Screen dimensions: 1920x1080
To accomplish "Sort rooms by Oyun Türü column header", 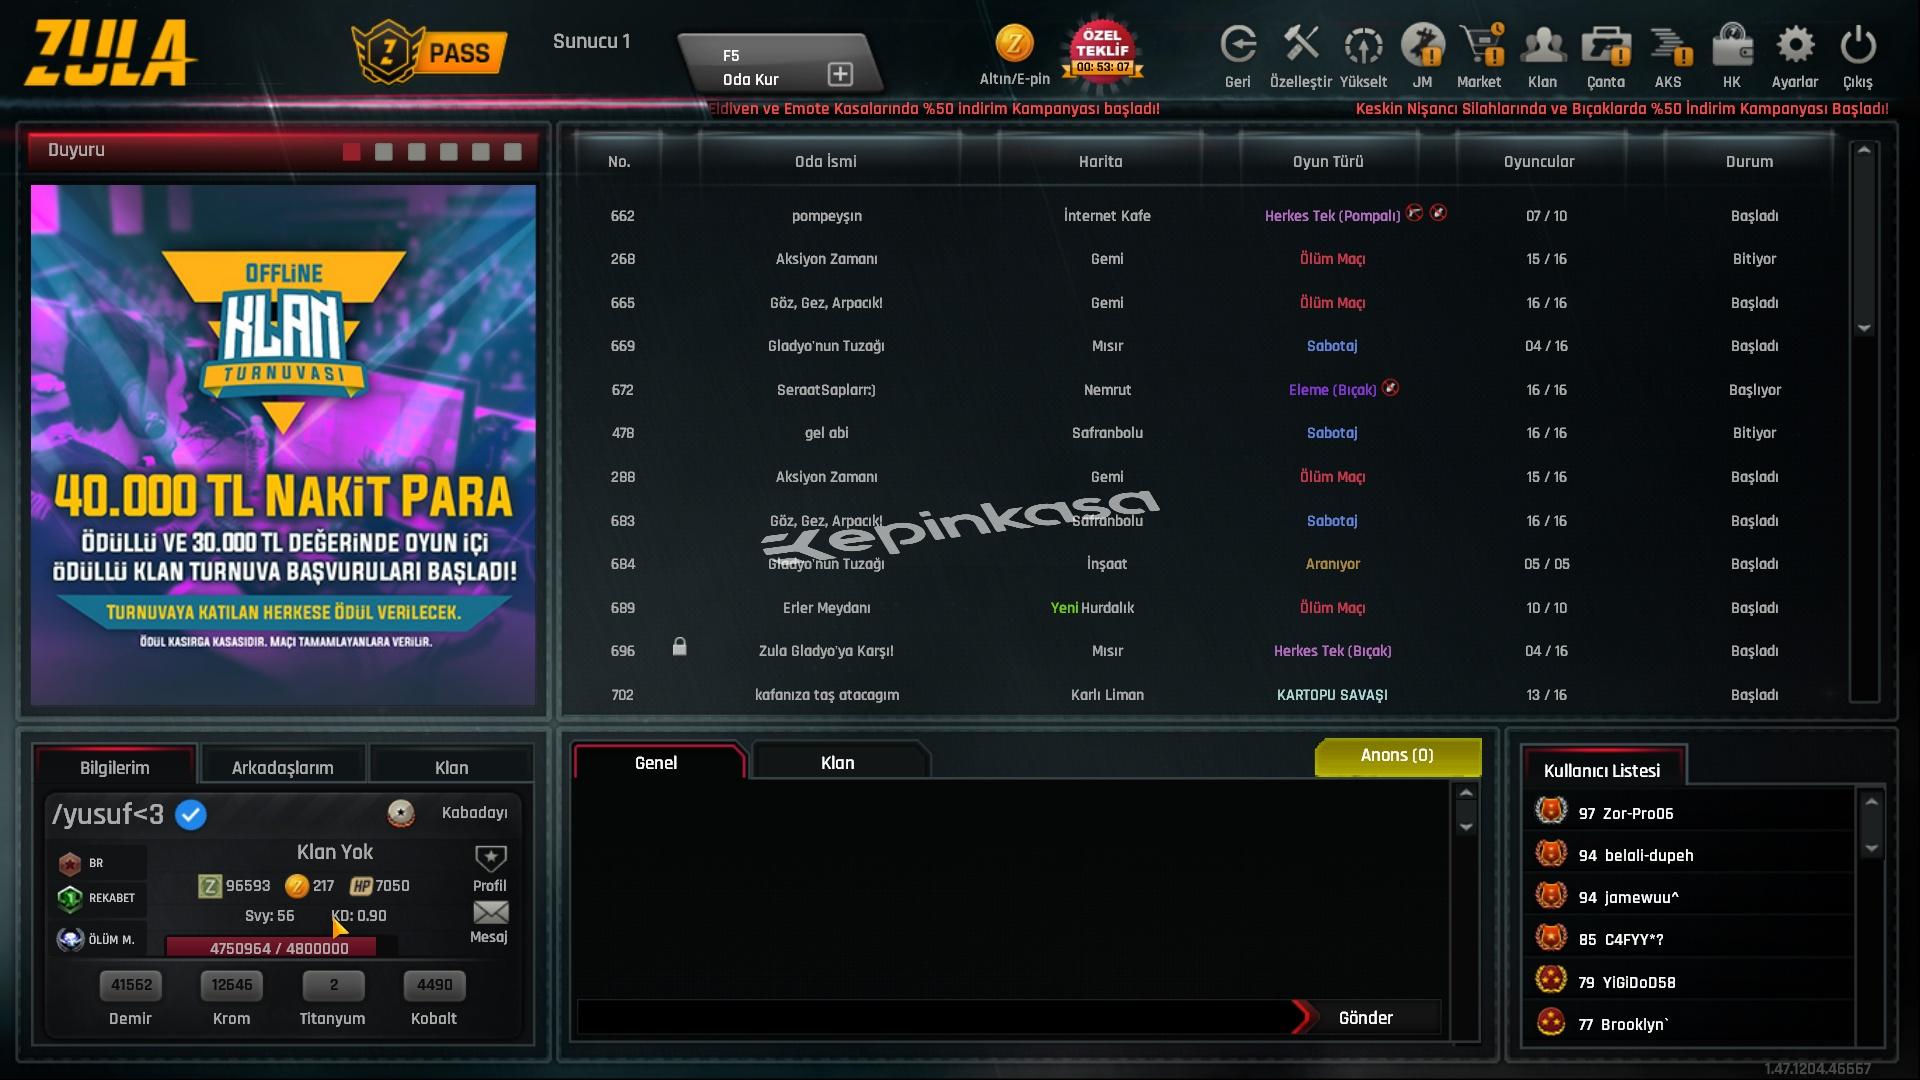I will click(1328, 161).
